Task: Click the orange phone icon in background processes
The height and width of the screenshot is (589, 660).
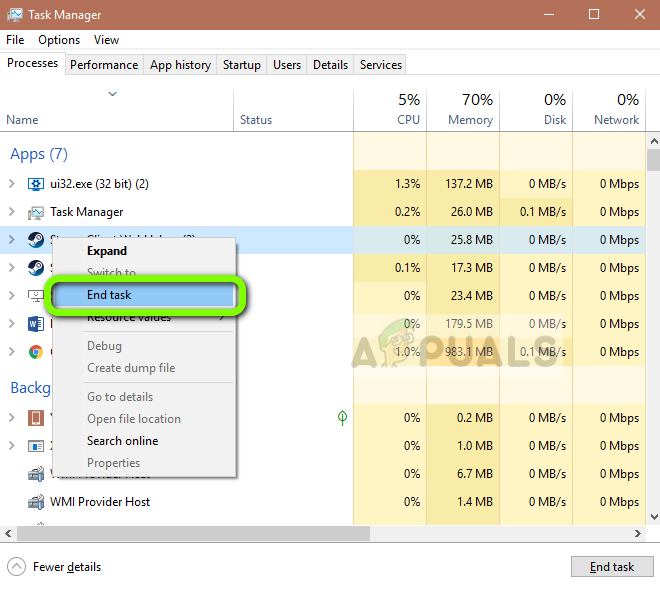Action: point(36,418)
